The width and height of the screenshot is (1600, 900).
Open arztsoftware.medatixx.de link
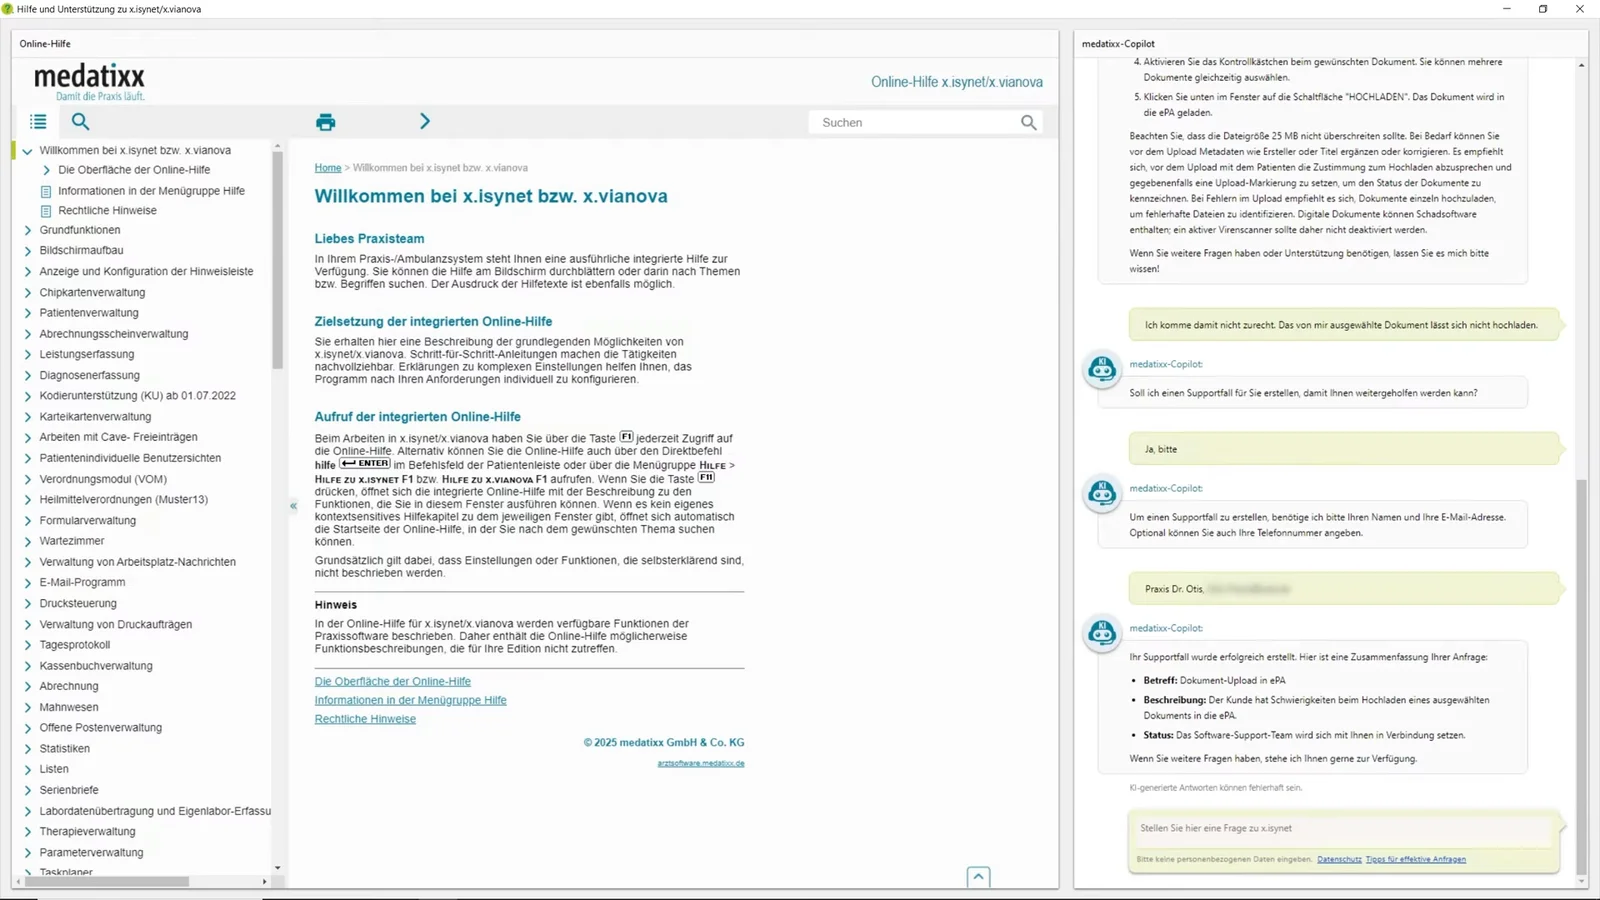pyautogui.click(x=700, y=763)
